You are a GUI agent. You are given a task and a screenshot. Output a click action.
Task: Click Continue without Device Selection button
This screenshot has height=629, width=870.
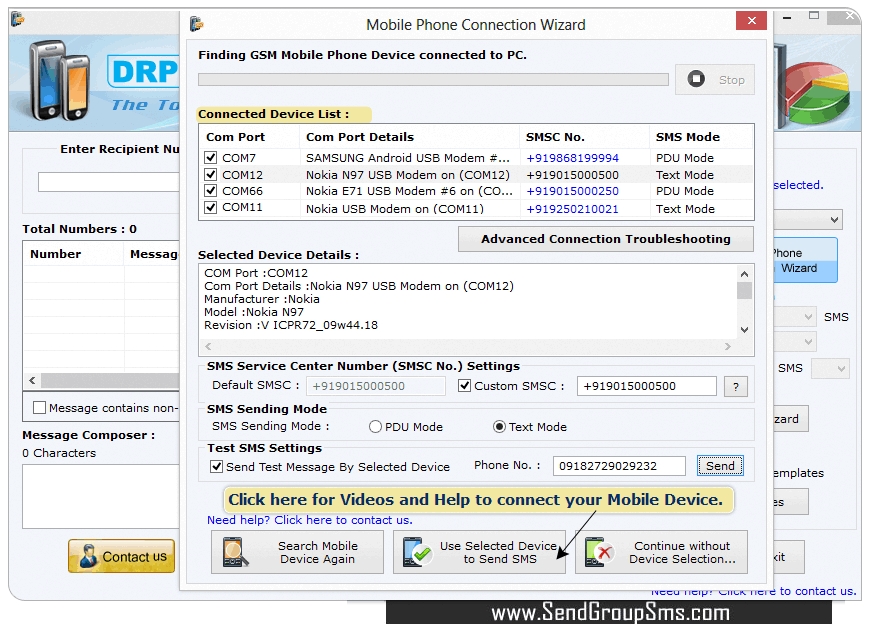click(x=661, y=552)
